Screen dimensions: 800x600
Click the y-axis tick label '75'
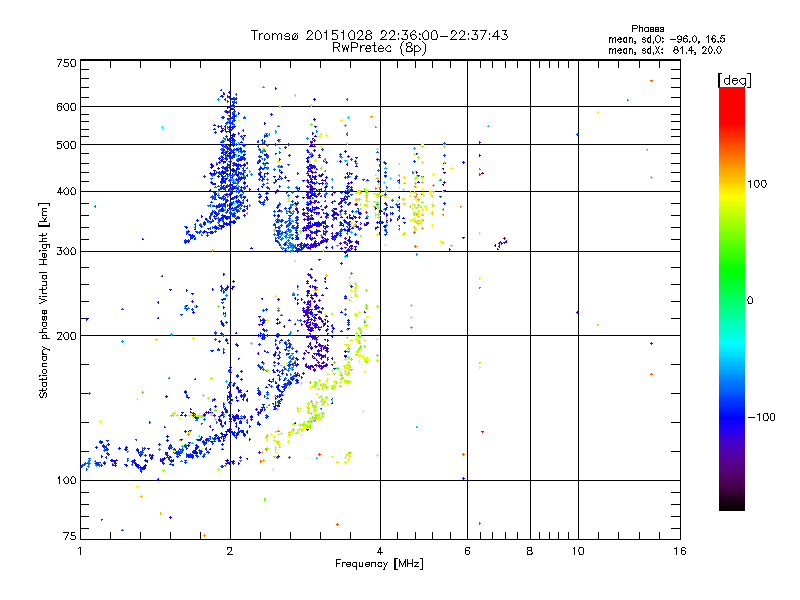pyautogui.click(x=70, y=536)
